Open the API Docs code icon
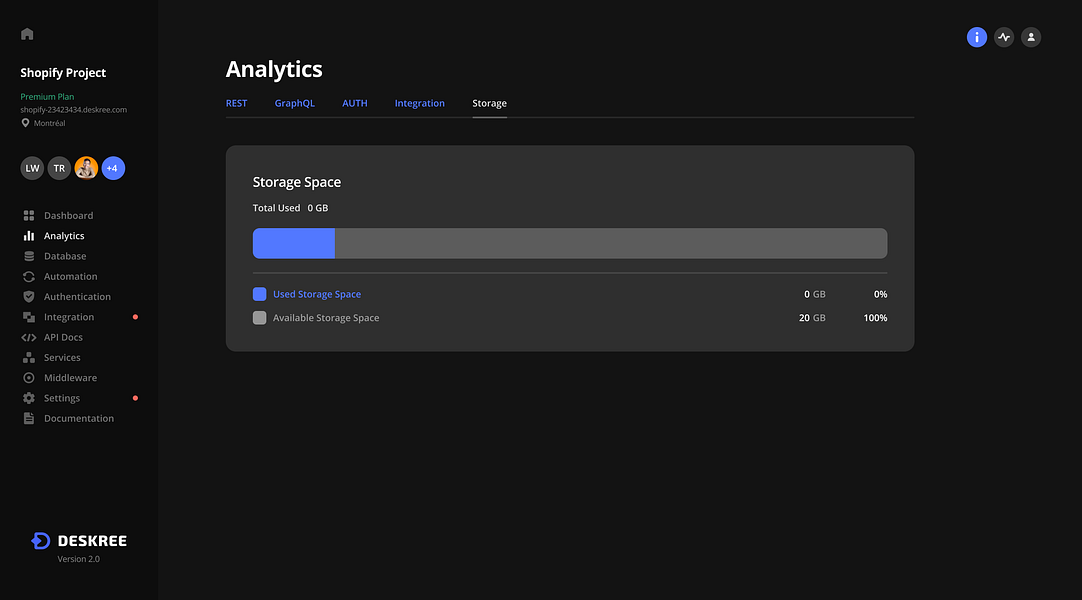 [x=29, y=337]
